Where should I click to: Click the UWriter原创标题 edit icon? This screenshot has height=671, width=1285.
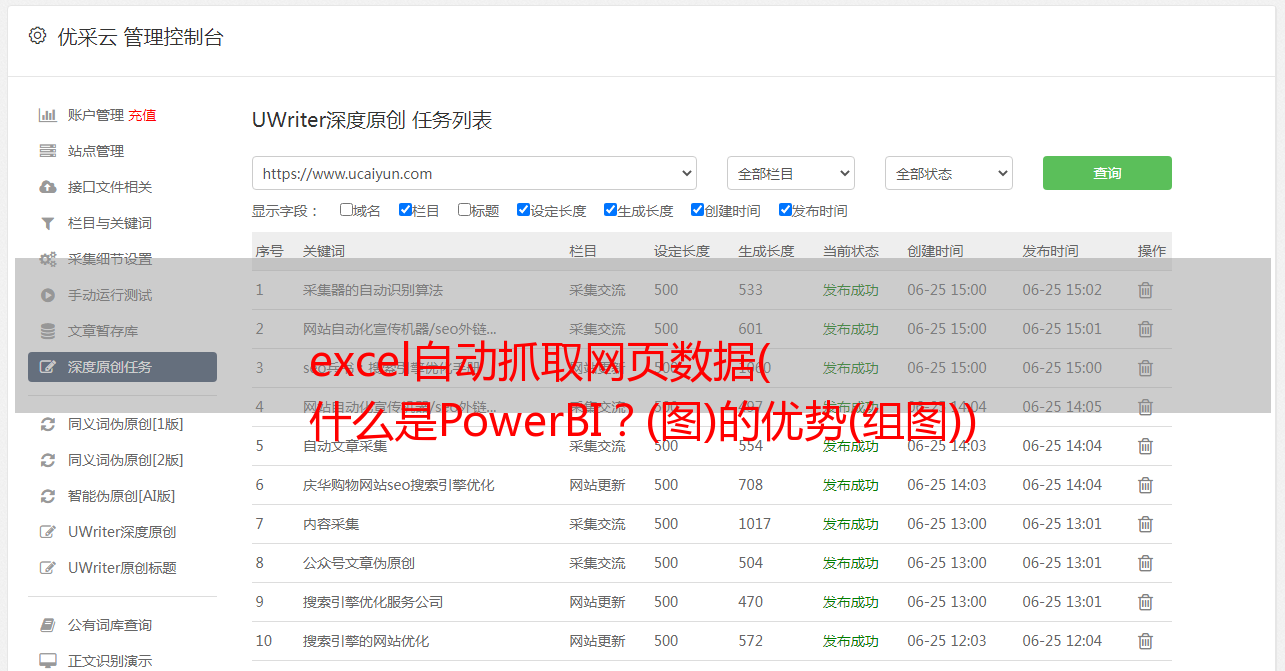tap(47, 568)
